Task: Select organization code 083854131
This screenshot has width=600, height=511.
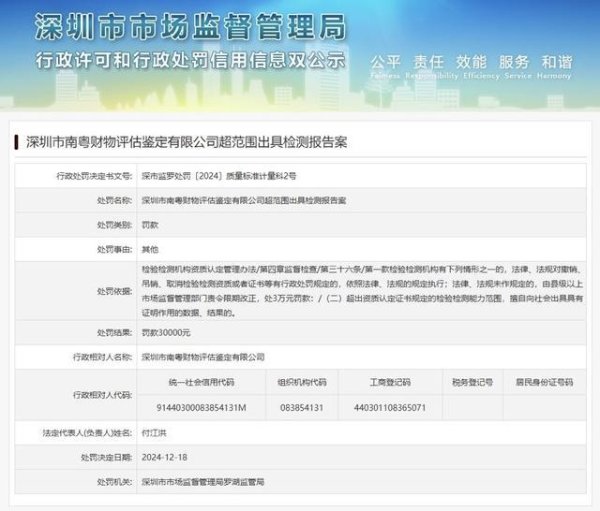Action: [302, 408]
